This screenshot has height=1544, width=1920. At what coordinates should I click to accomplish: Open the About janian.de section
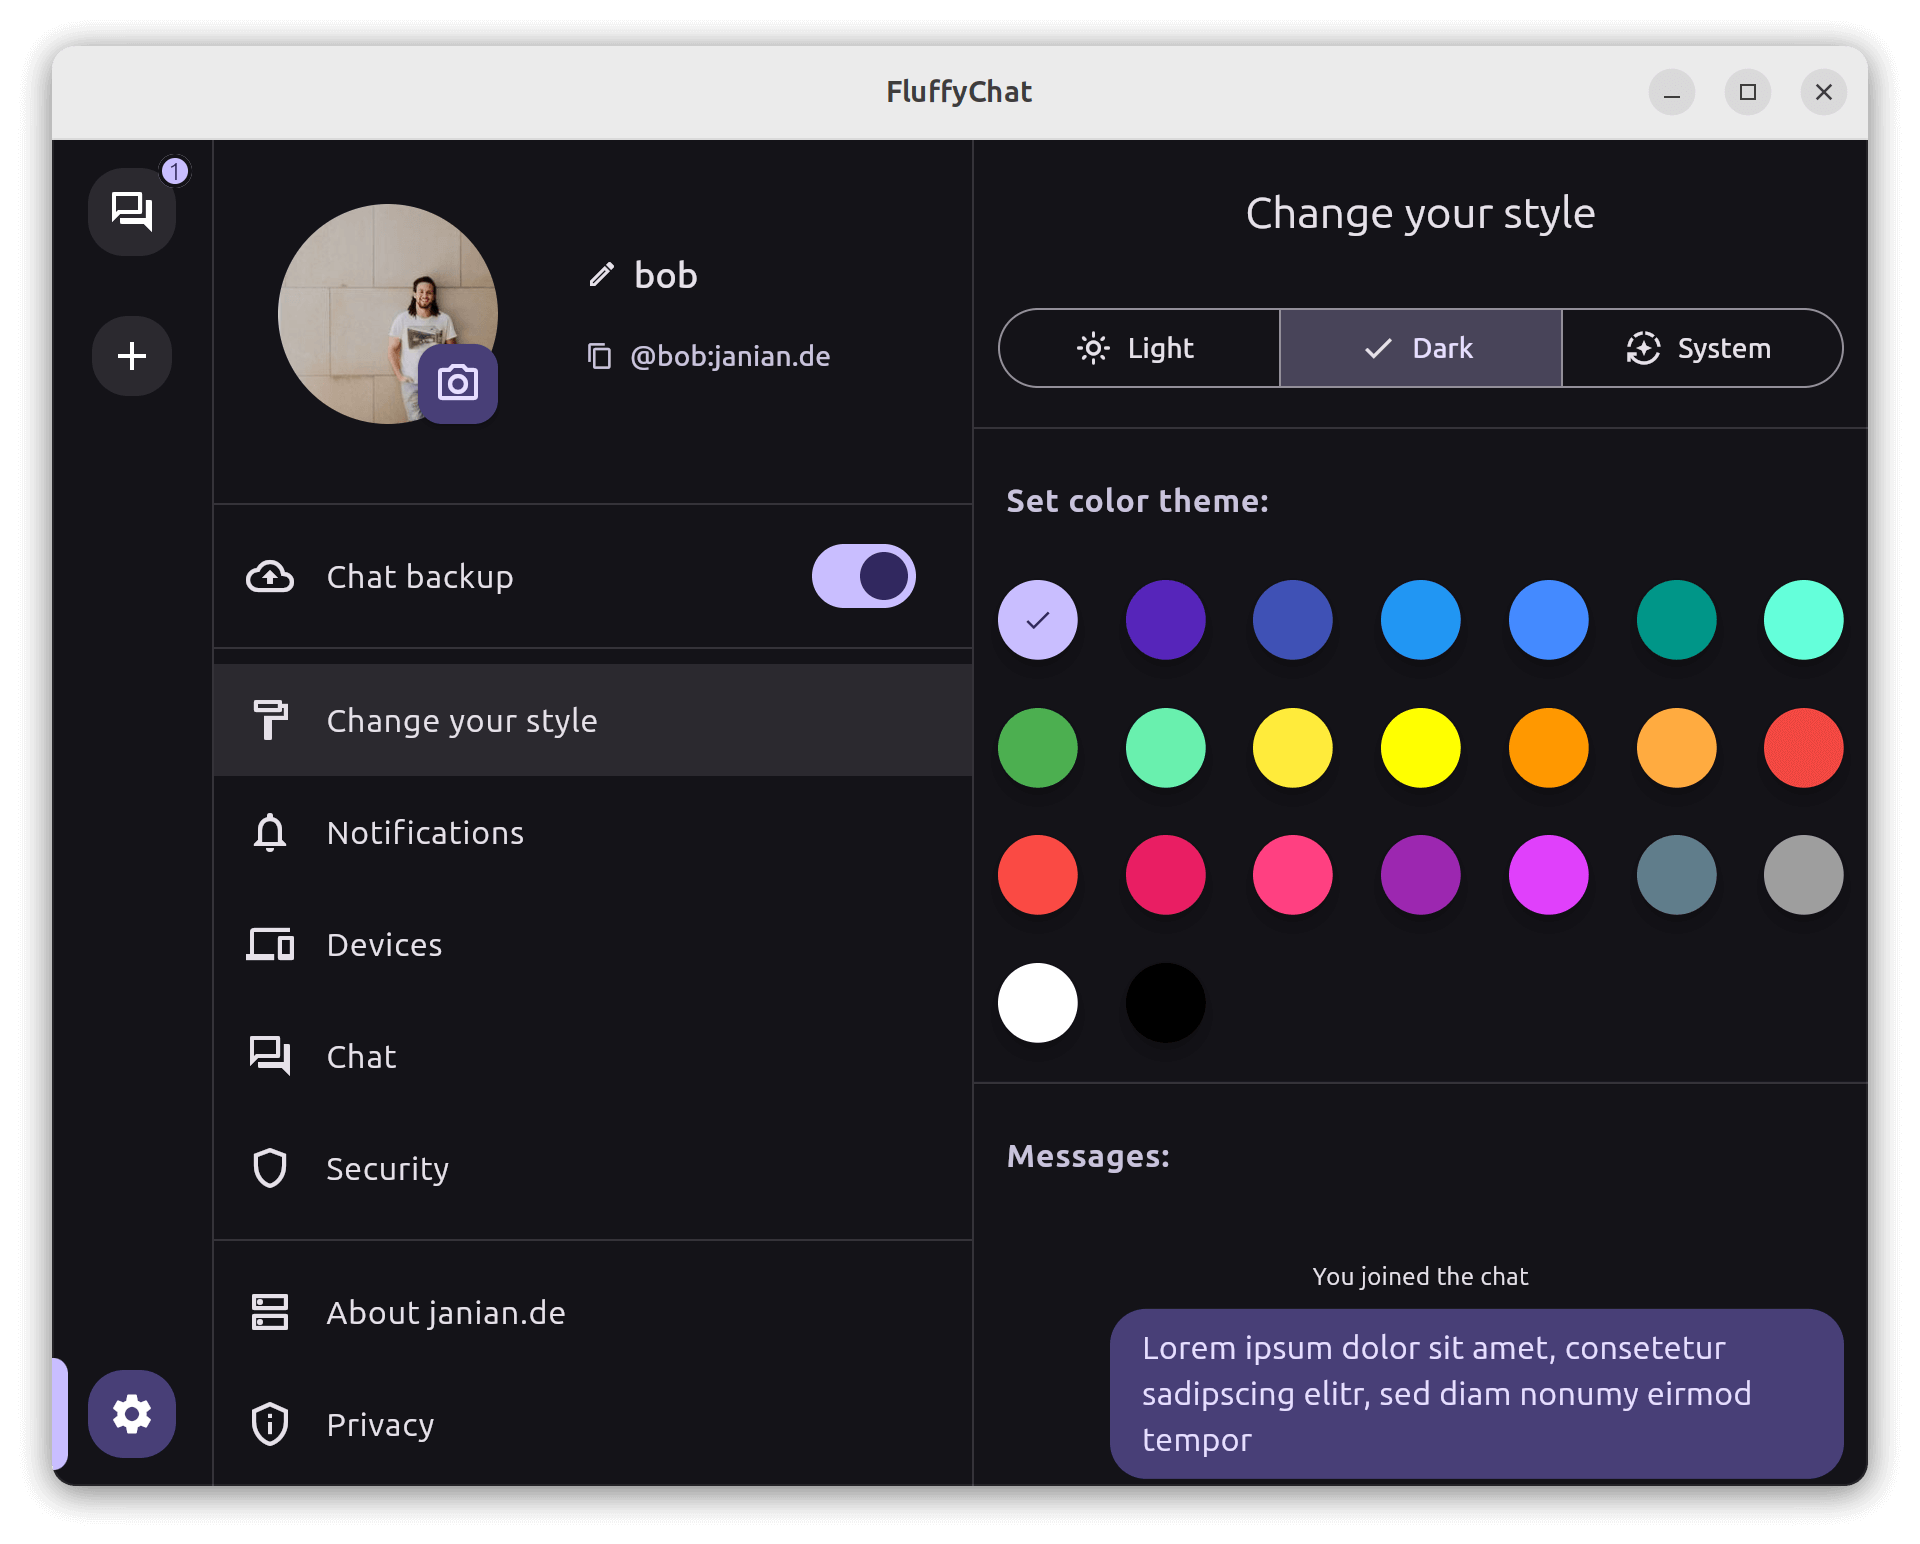coord(445,1312)
